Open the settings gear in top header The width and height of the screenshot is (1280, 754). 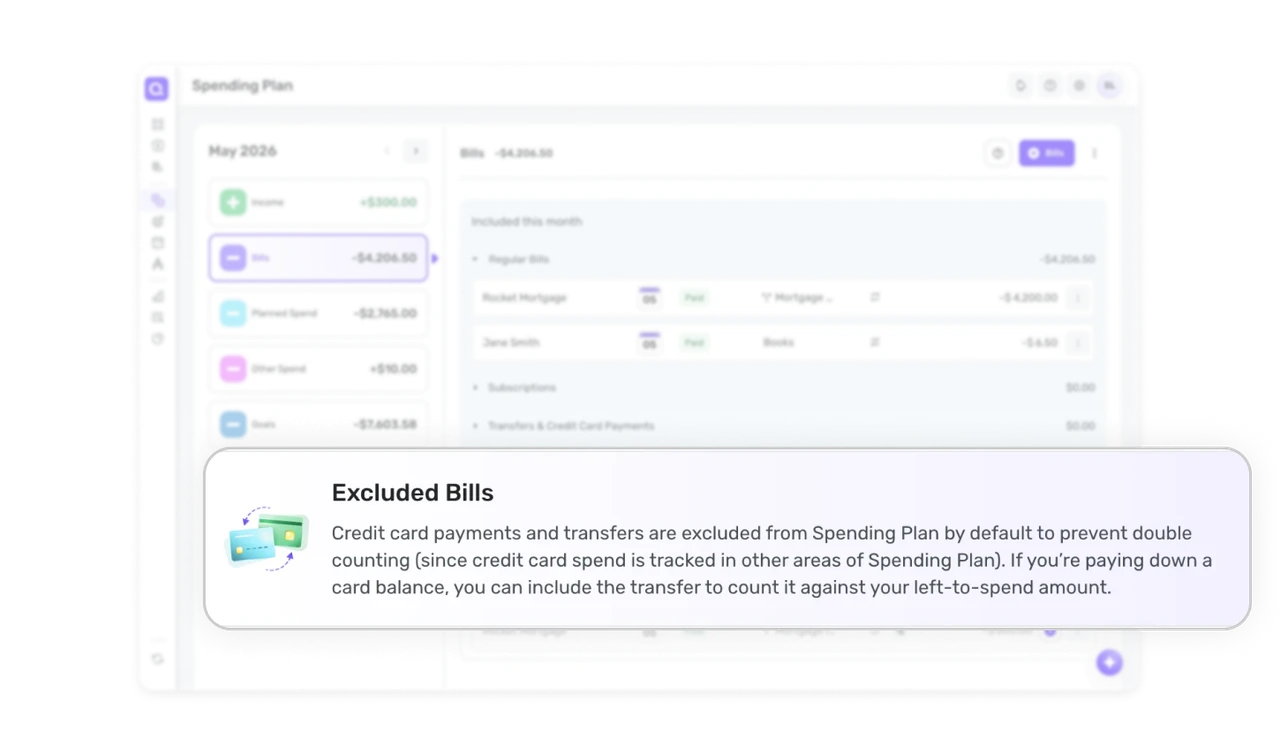tap(1079, 86)
